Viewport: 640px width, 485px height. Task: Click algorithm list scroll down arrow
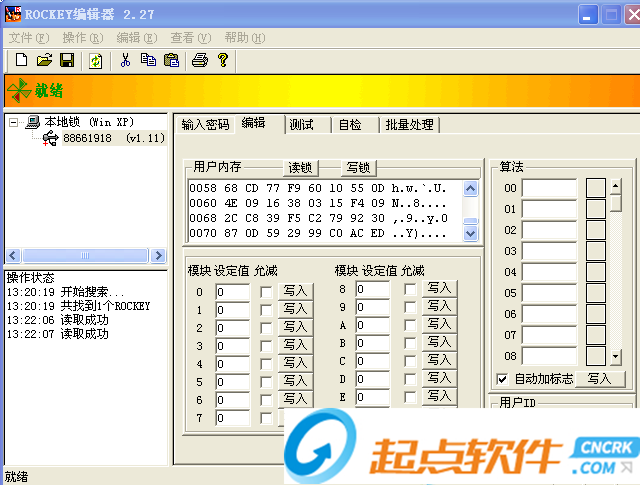pos(616,357)
